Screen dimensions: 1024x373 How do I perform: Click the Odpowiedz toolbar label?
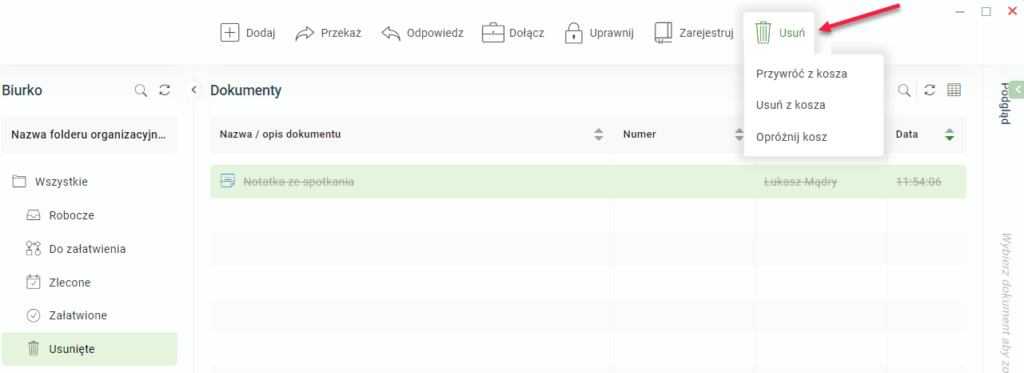[435, 33]
